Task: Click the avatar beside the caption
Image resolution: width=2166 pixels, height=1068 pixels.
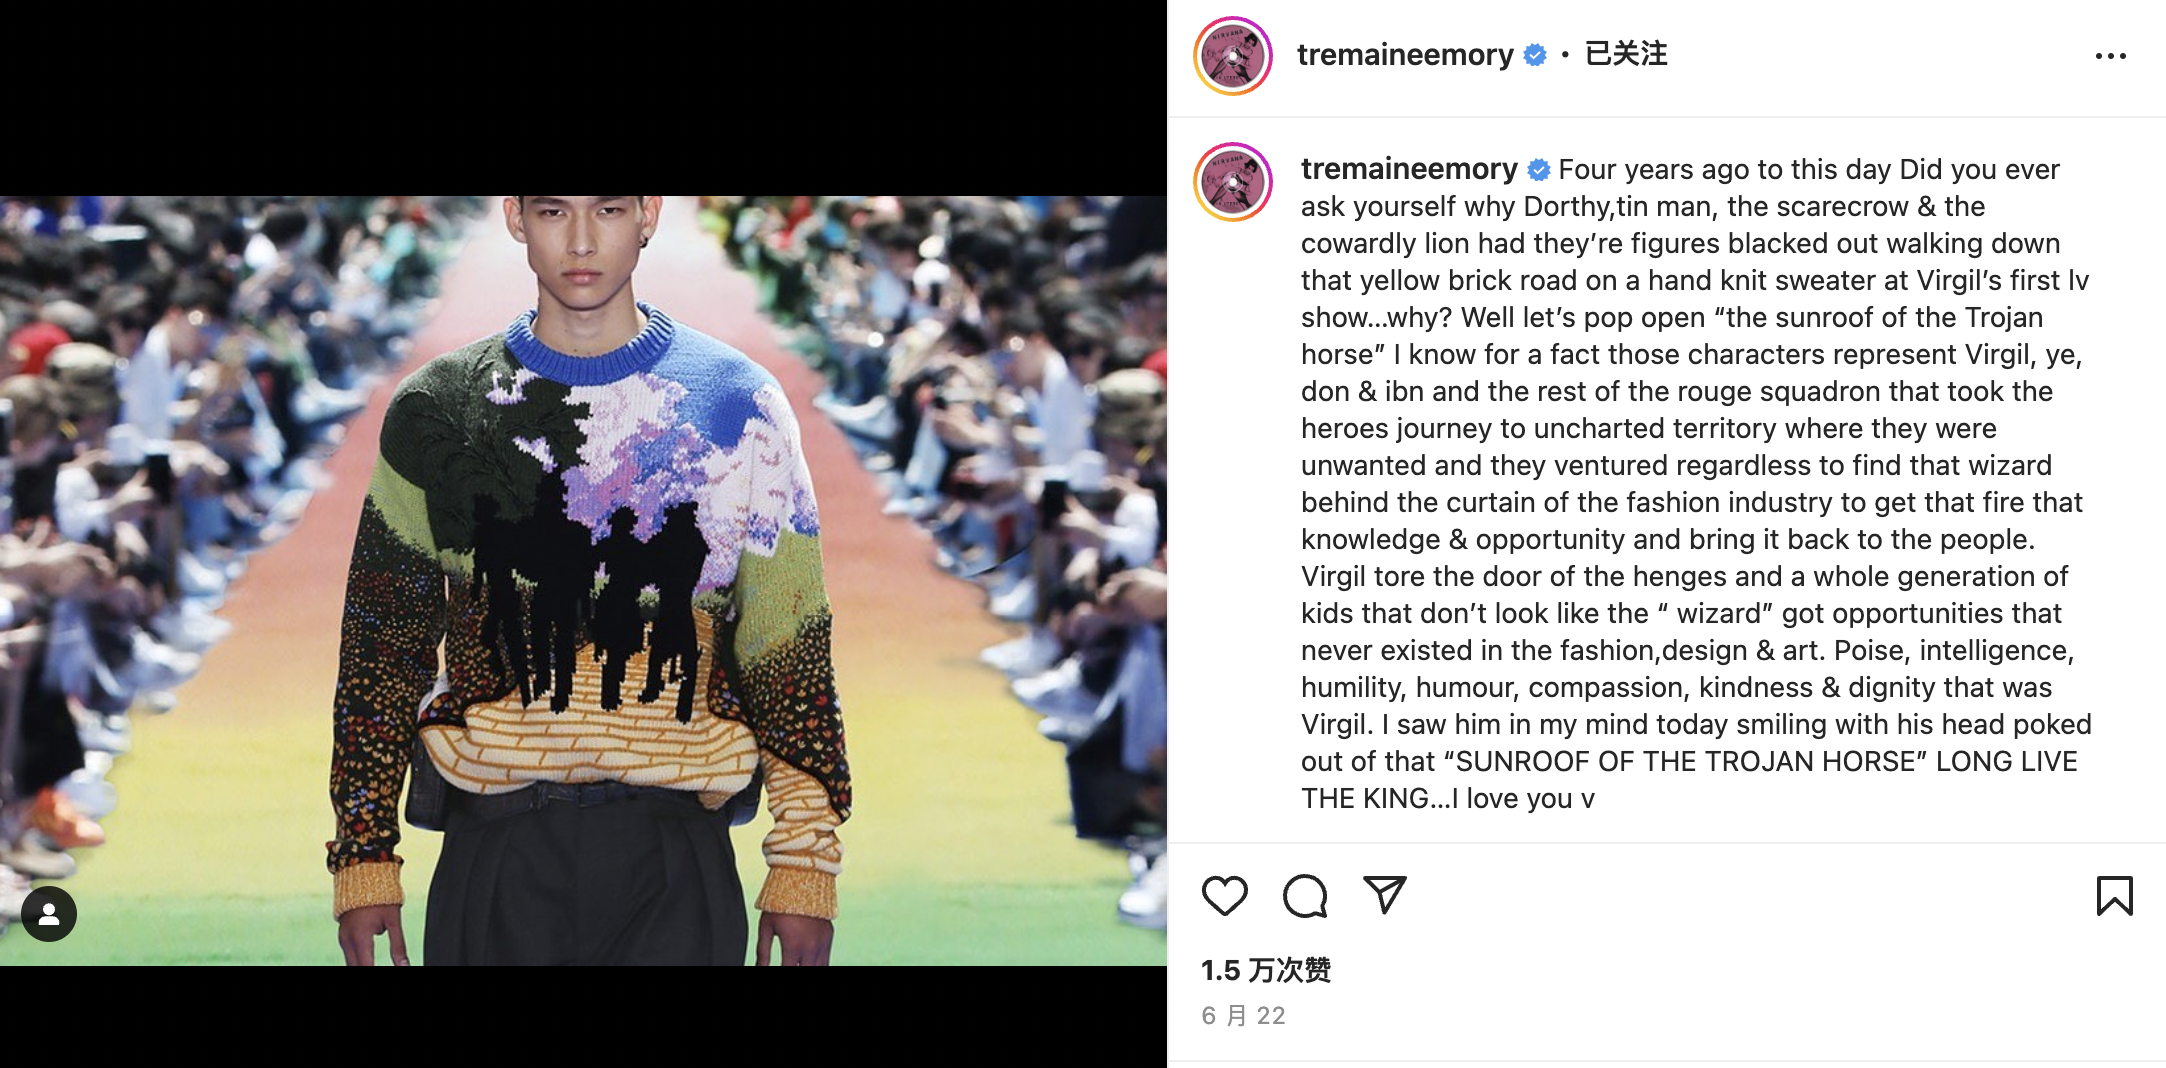Action: coord(1233,182)
